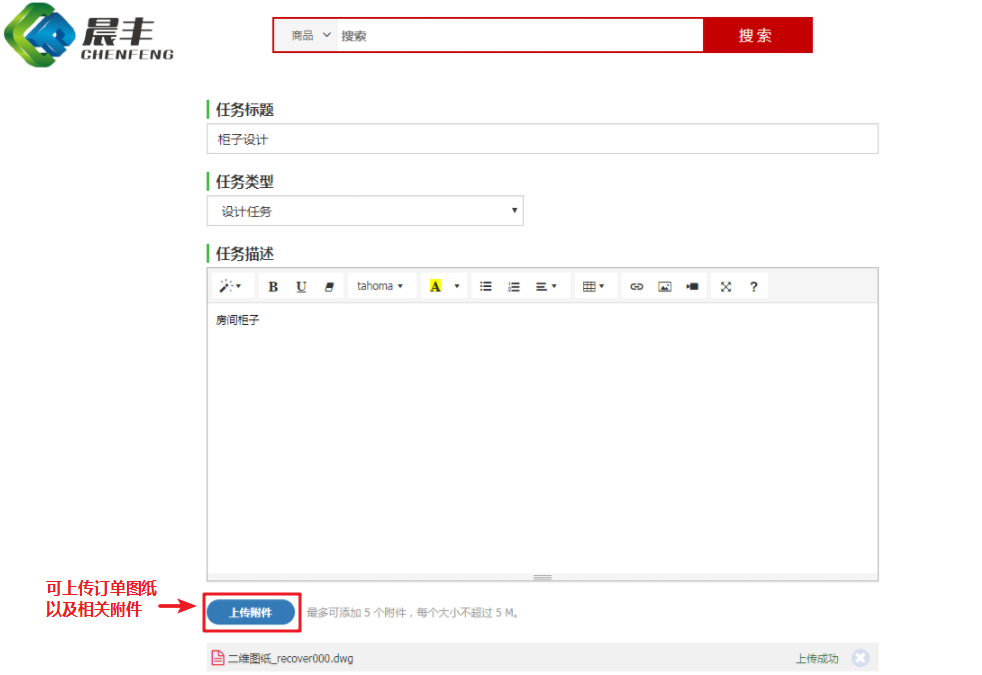
Task: Open the color options arrow beside A
Action: [457, 286]
